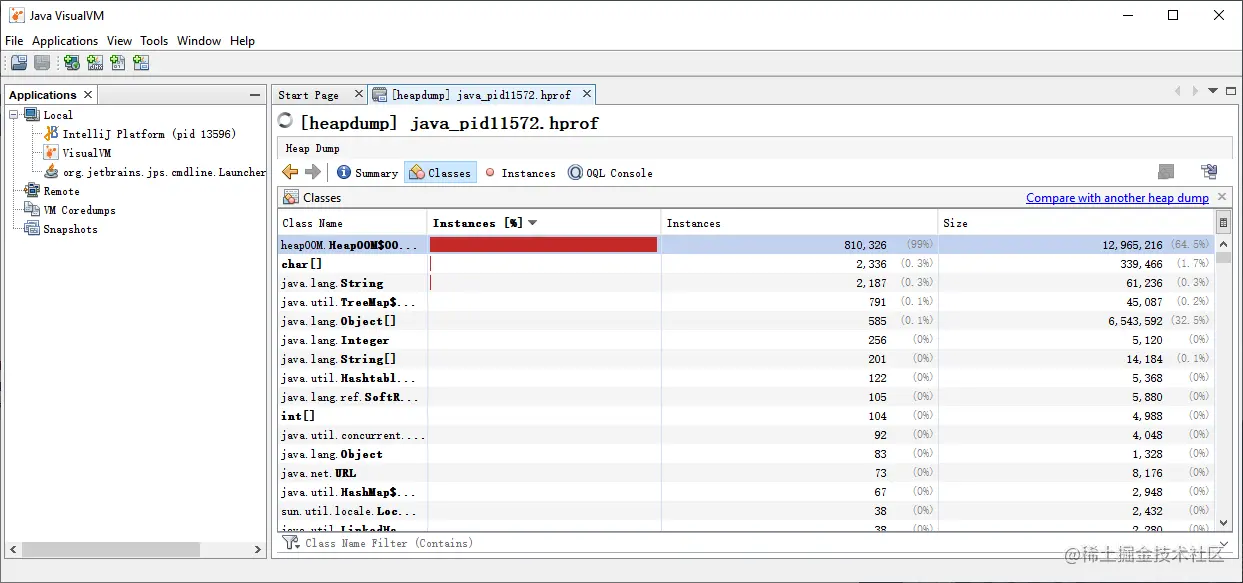The height and width of the screenshot is (583, 1243).
Task: Open the Help menu
Action: 242,41
